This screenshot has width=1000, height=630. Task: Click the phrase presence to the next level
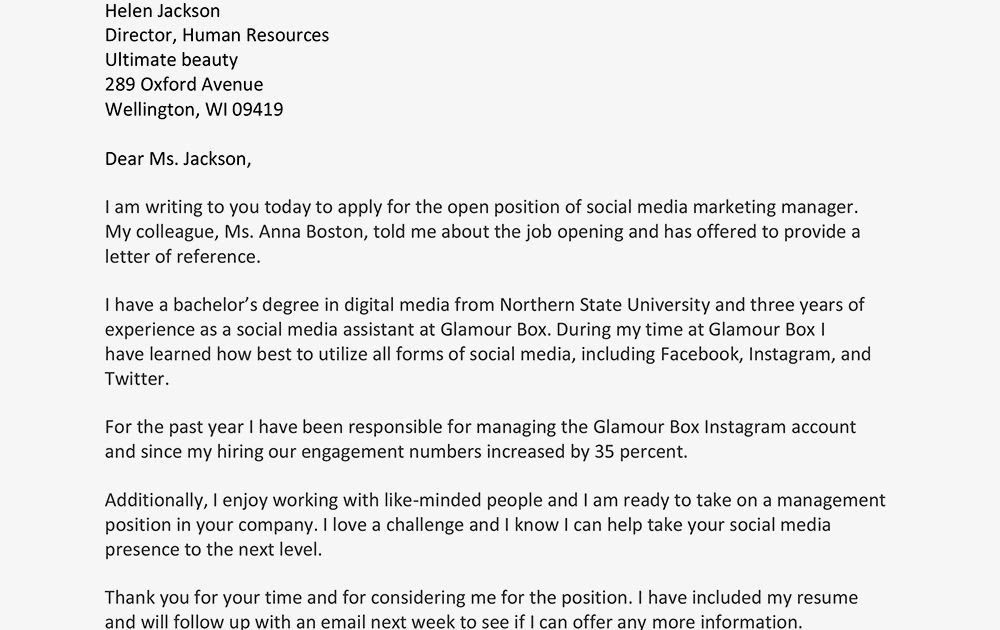coord(213,550)
